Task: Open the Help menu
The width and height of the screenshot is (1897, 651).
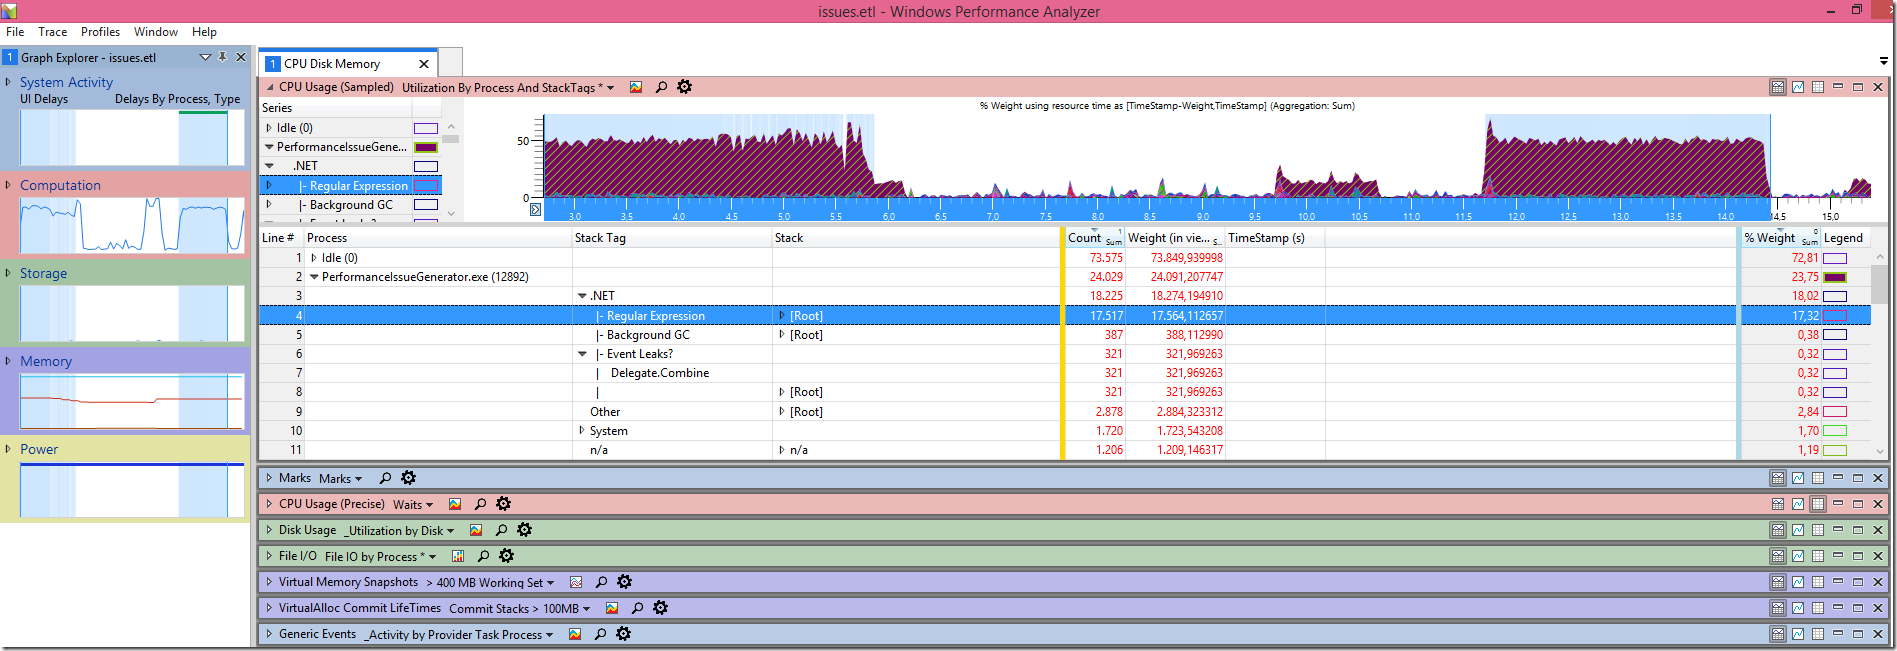Action: [204, 32]
